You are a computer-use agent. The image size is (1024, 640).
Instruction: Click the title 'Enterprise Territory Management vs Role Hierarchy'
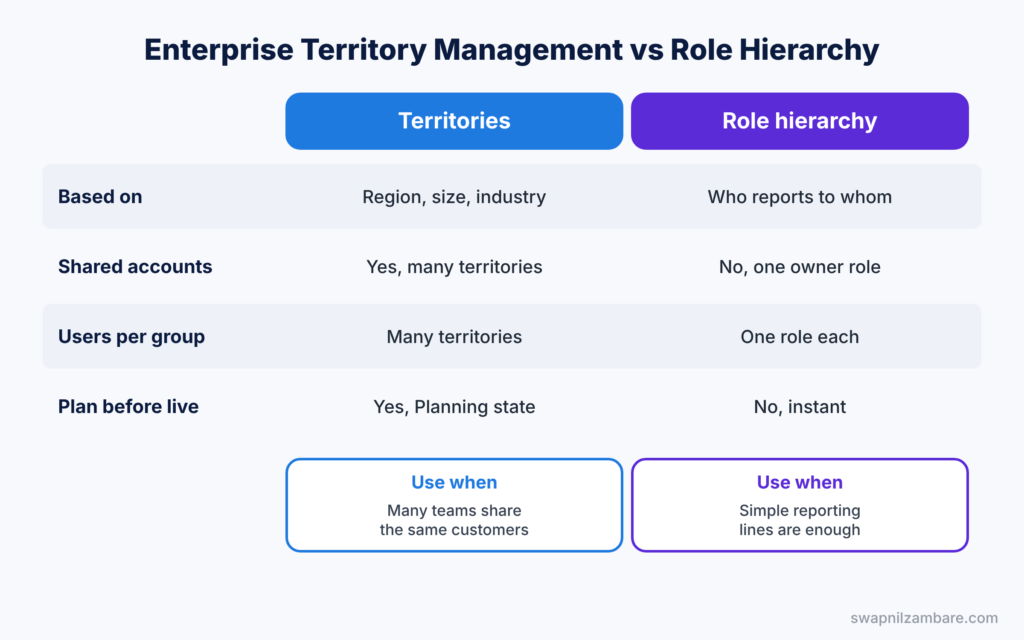[x=511, y=50]
